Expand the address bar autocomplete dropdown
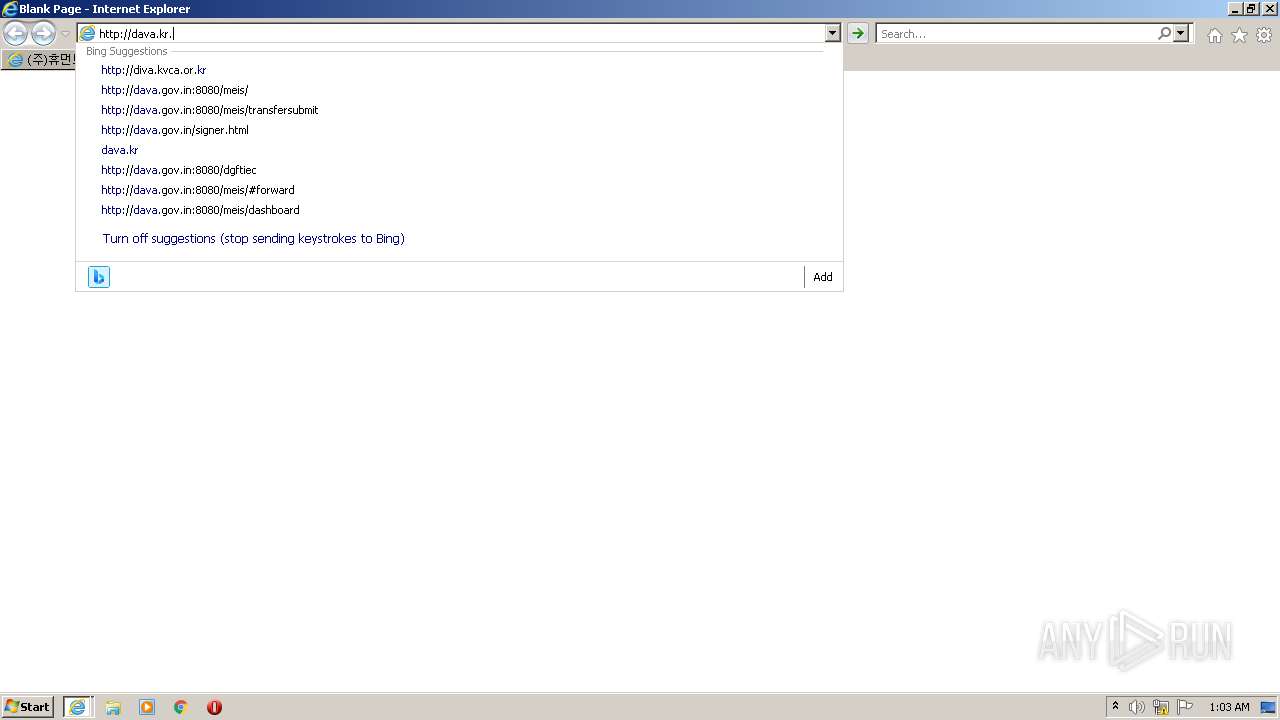Screen dimensions: 1280x720 (833, 34)
